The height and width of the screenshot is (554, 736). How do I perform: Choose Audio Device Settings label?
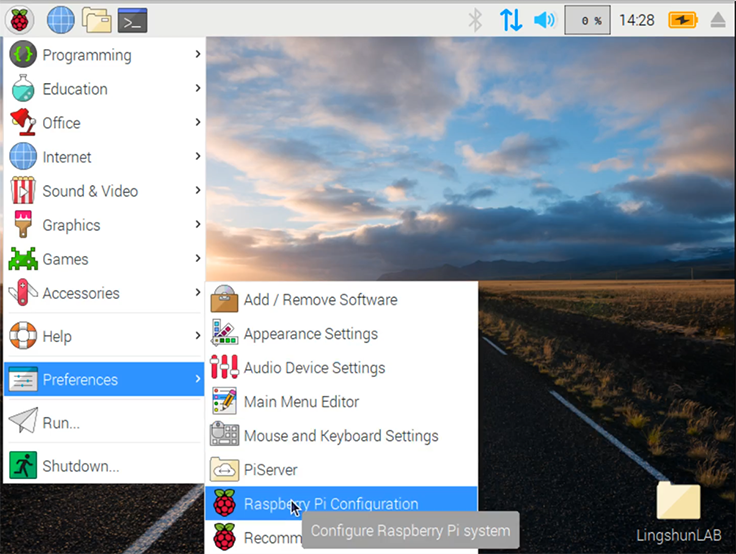pyautogui.click(x=314, y=368)
